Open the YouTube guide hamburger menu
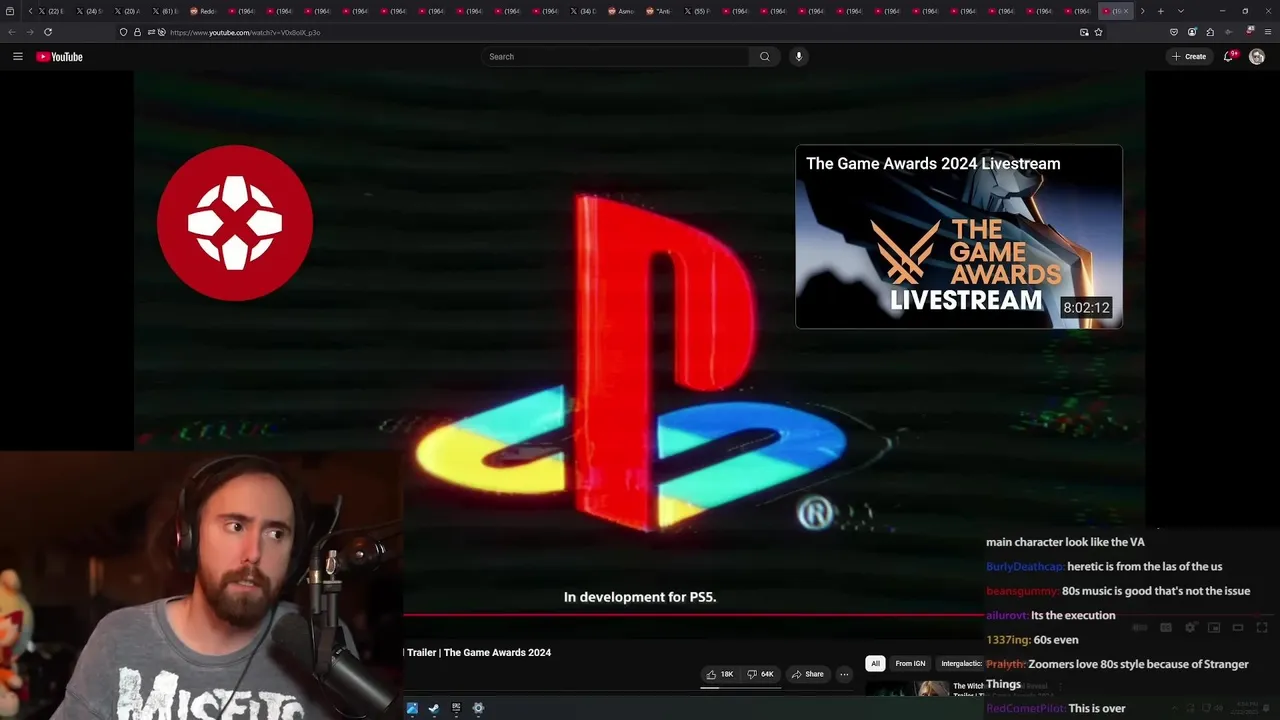This screenshot has height=720, width=1280. coord(17,57)
